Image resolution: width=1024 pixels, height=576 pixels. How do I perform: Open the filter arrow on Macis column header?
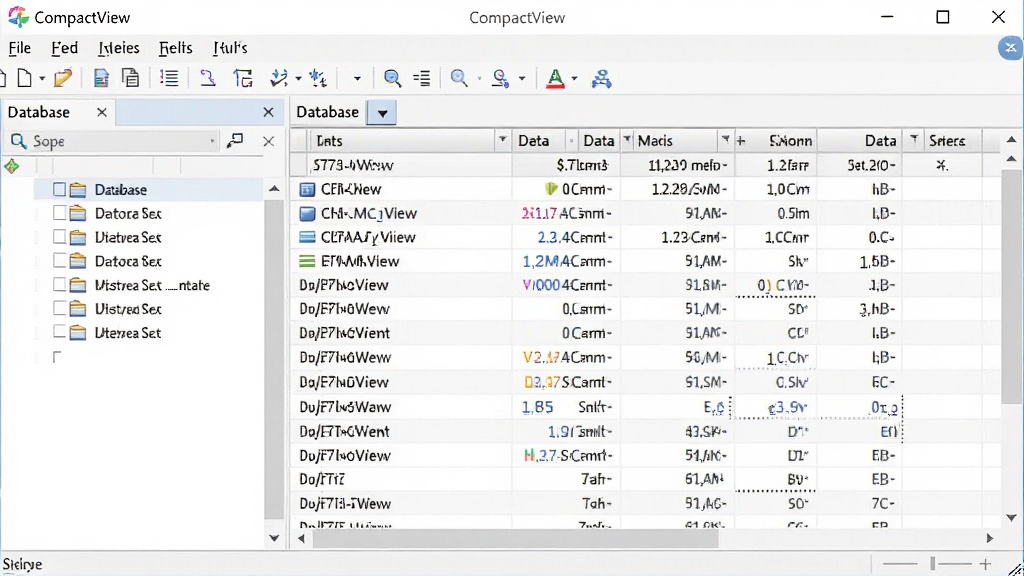click(725, 139)
